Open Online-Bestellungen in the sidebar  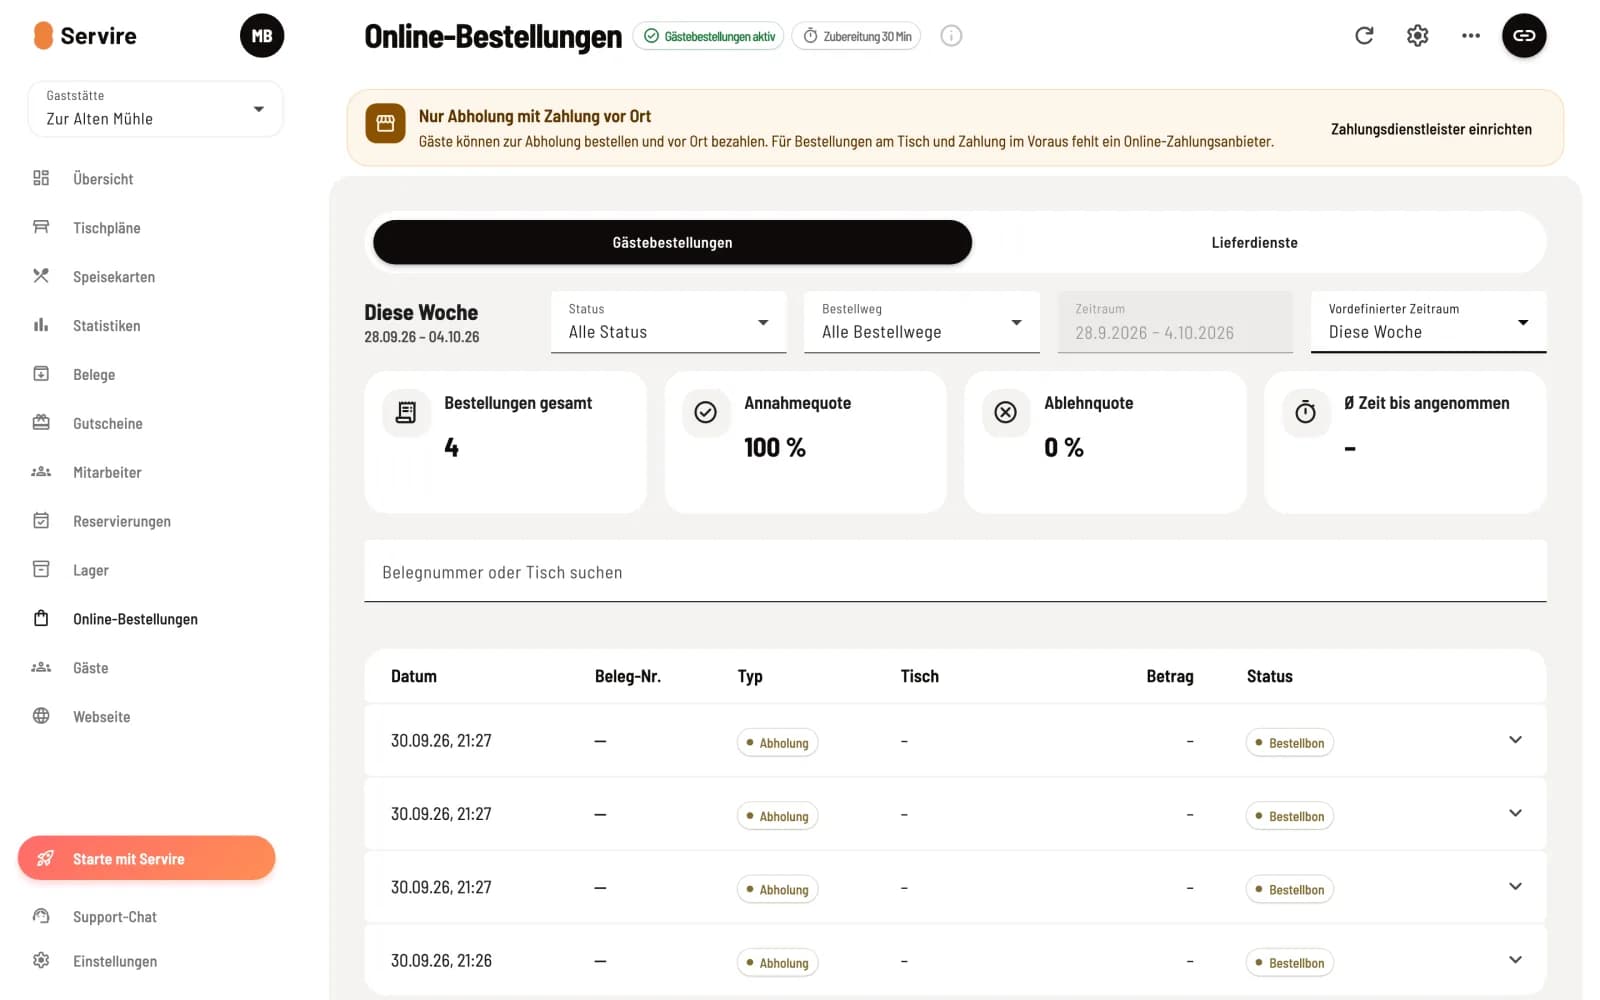[135, 619]
